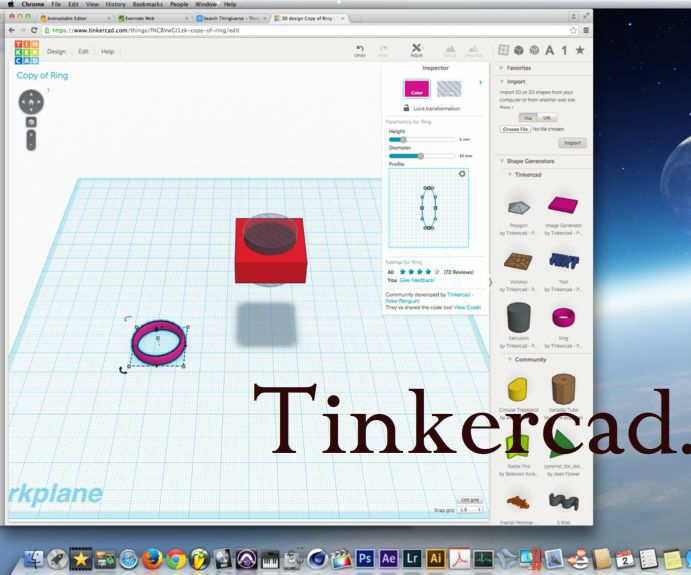Viewport: 691px width, 575px height.
Task: Open Tinkercad's Edit menu beside Design
Action: click(x=83, y=52)
